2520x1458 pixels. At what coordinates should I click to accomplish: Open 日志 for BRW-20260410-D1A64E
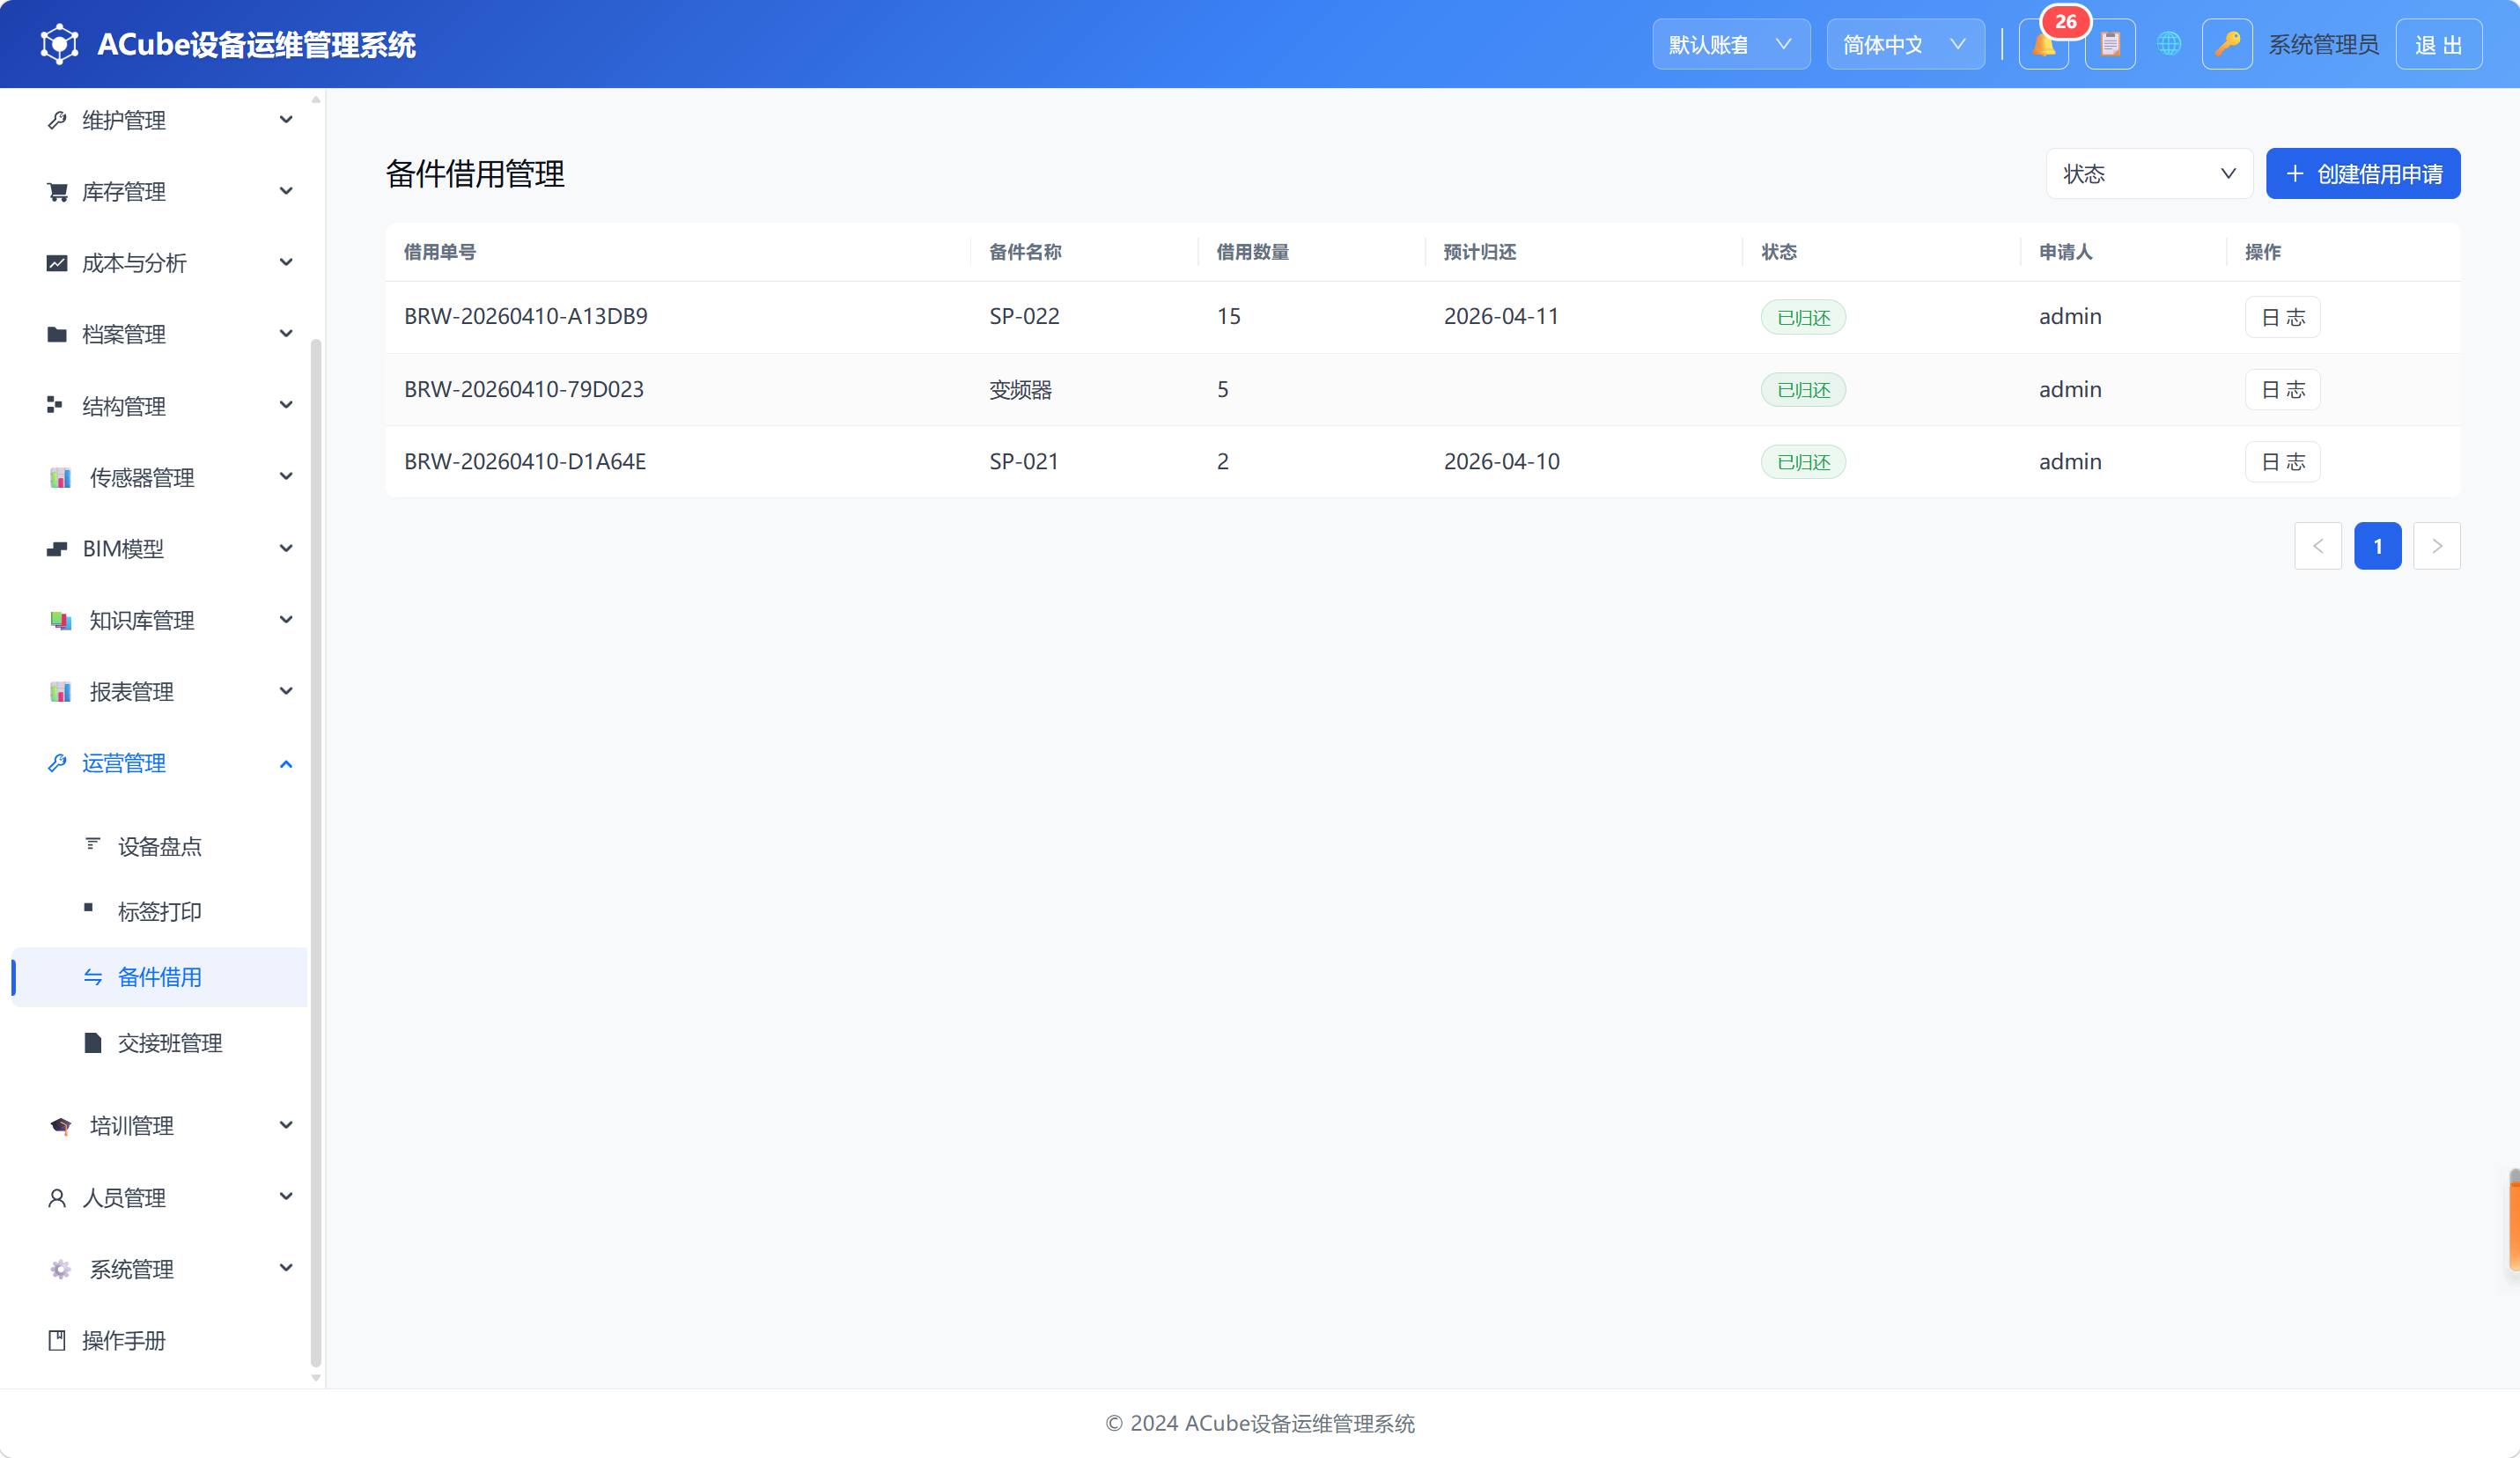[x=2282, y=461]
